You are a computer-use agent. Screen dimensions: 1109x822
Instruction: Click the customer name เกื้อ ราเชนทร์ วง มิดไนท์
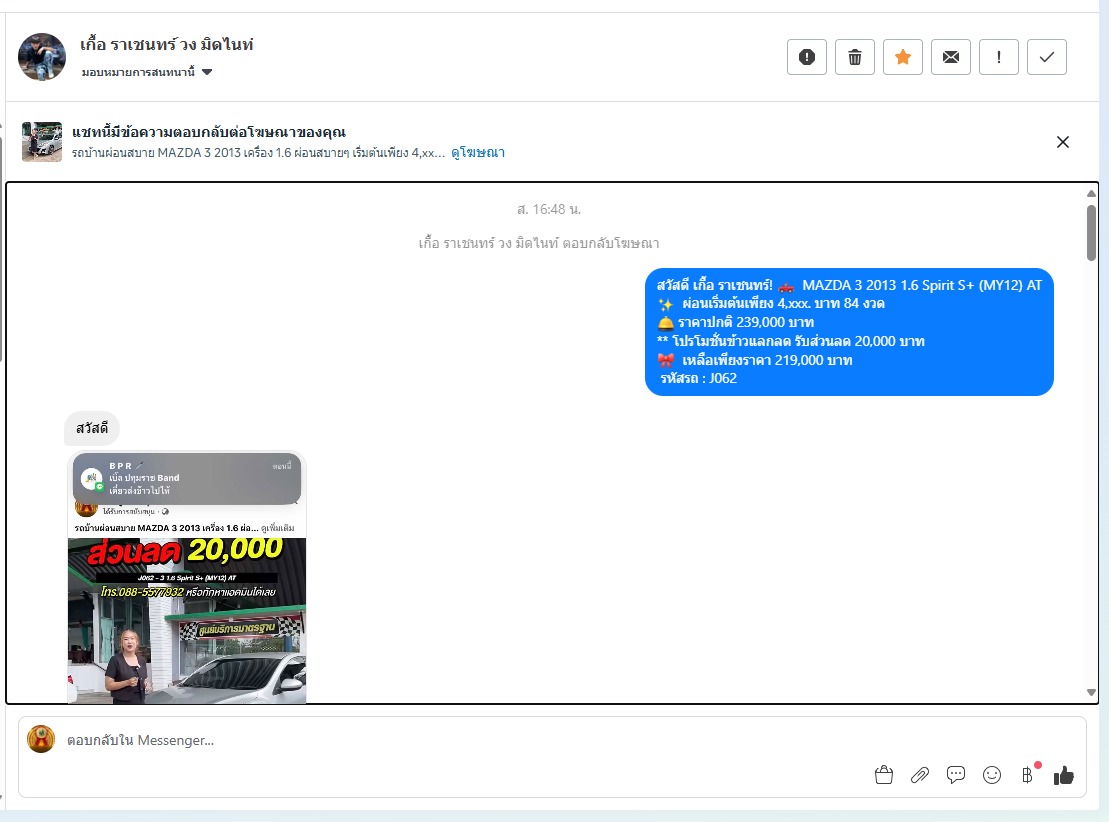167,45
